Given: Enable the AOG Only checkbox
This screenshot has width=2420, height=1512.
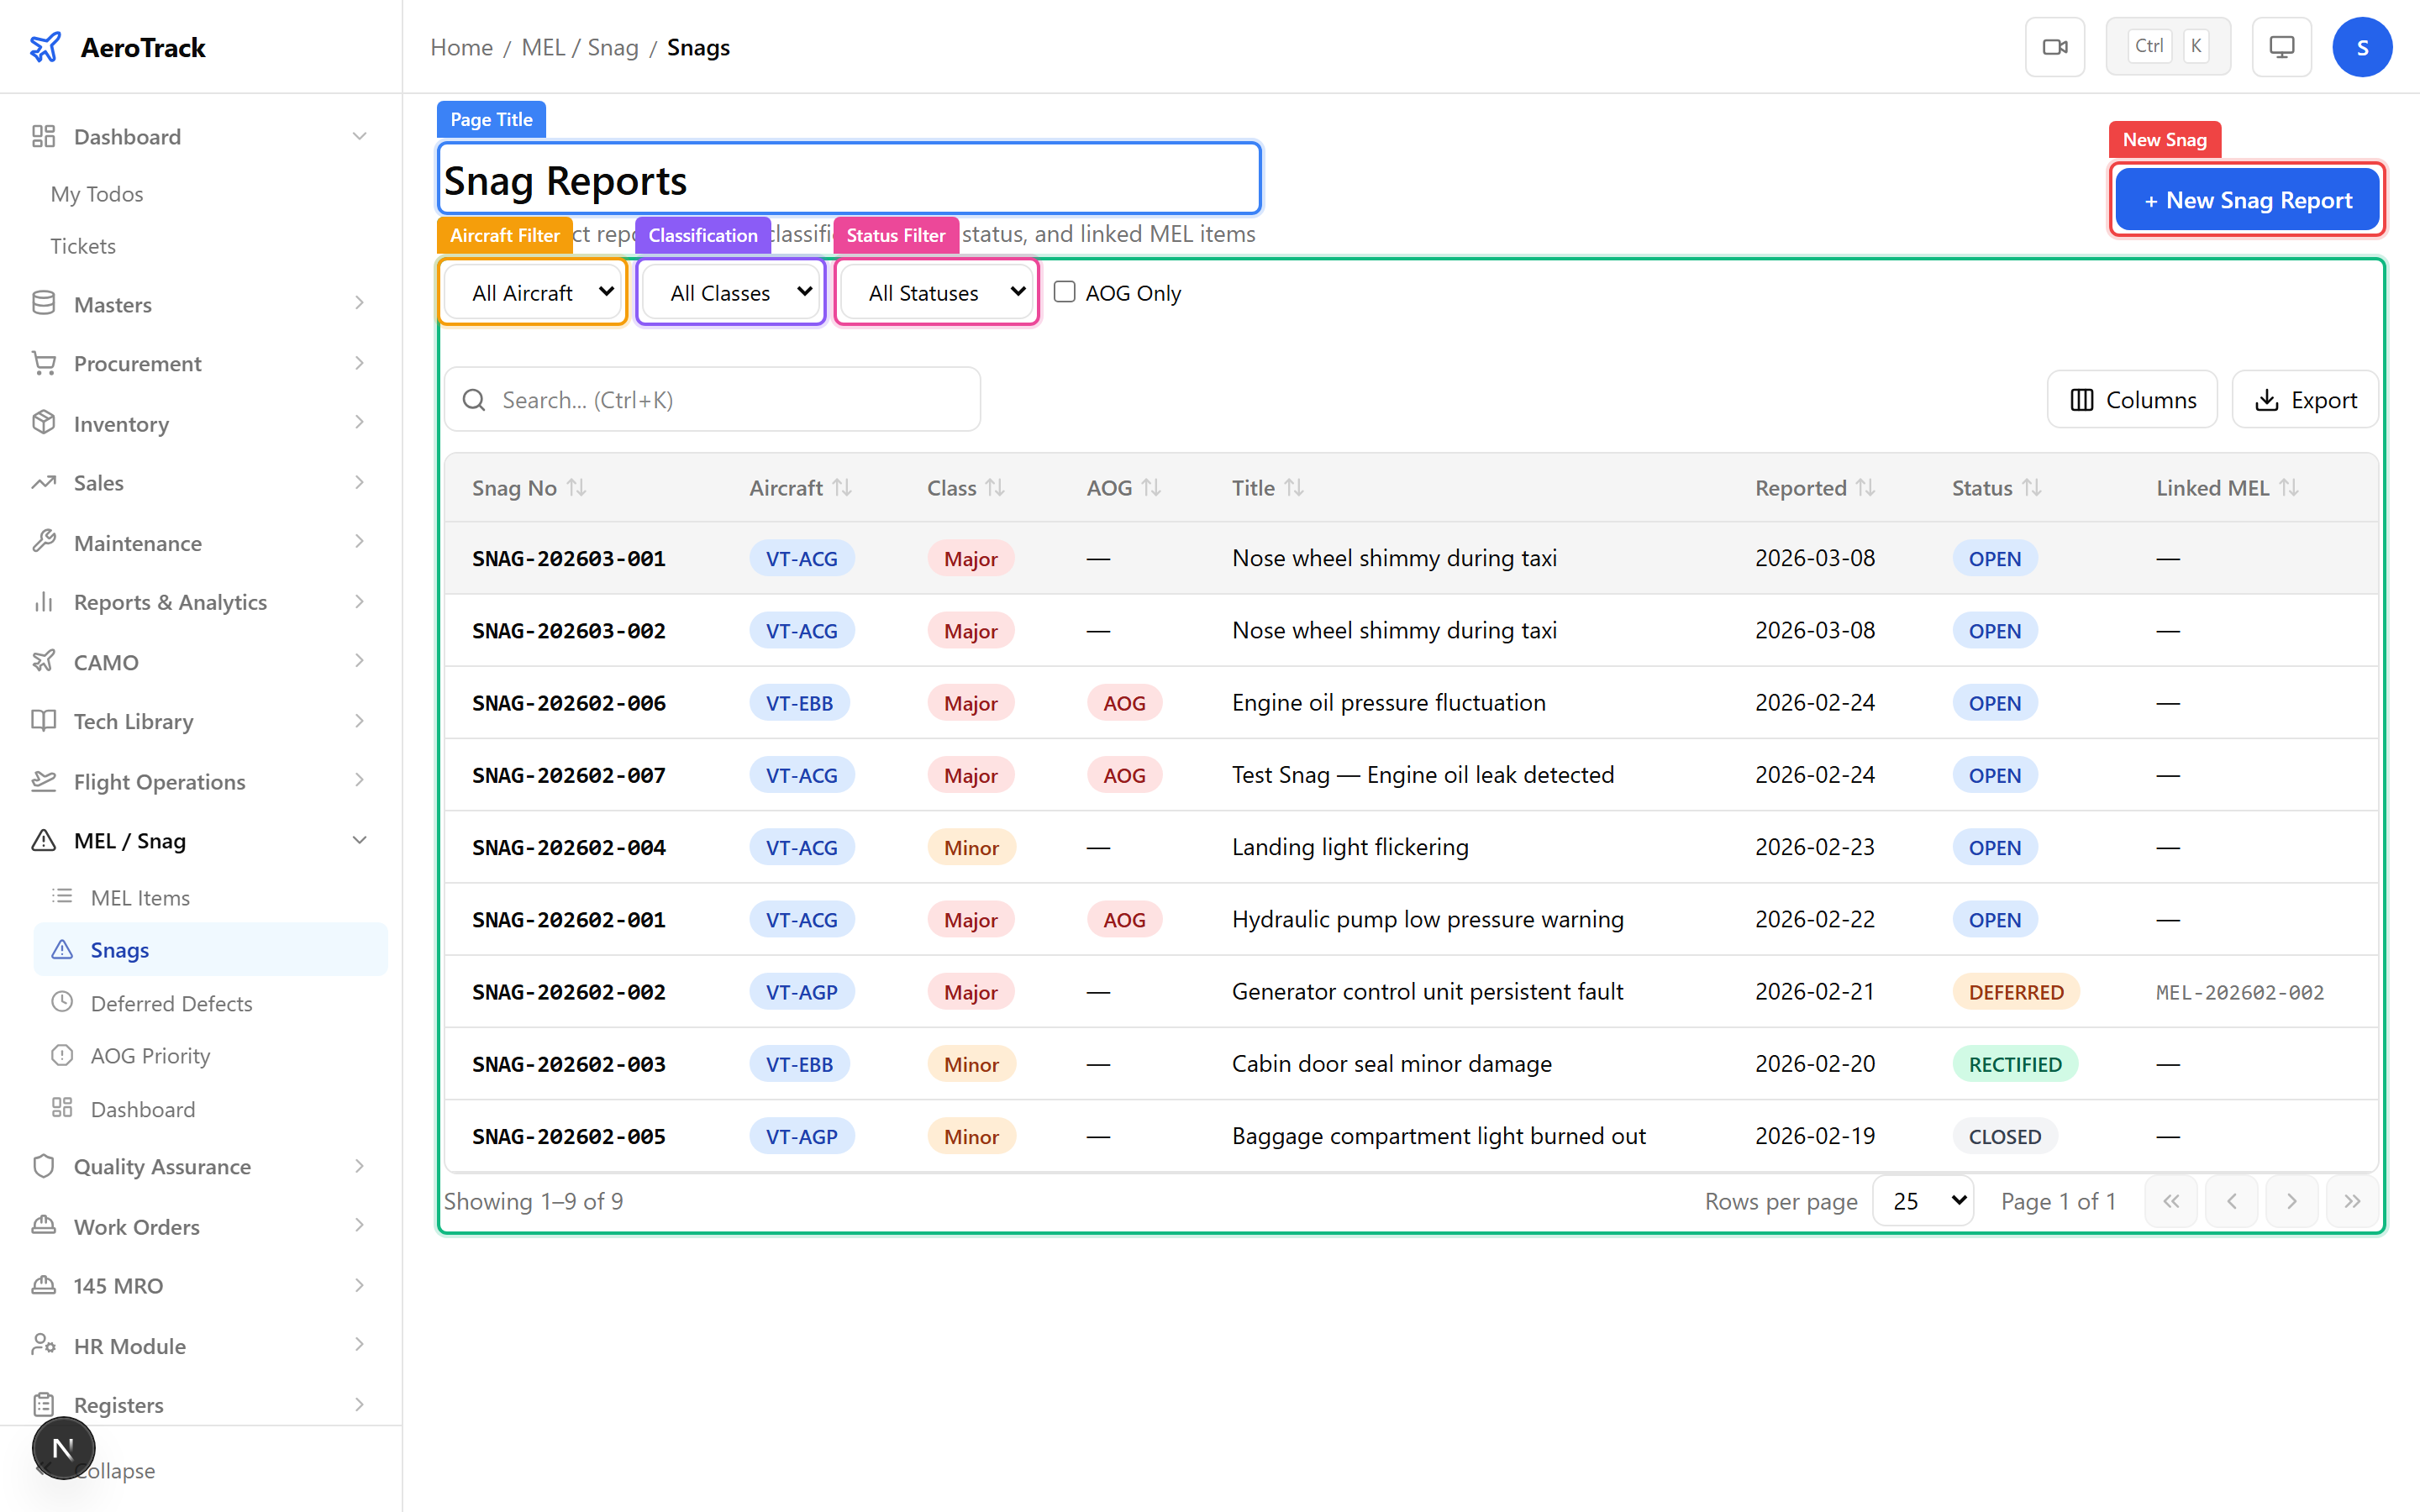Looking at the screenshot, I should [x=1064, y=292].
